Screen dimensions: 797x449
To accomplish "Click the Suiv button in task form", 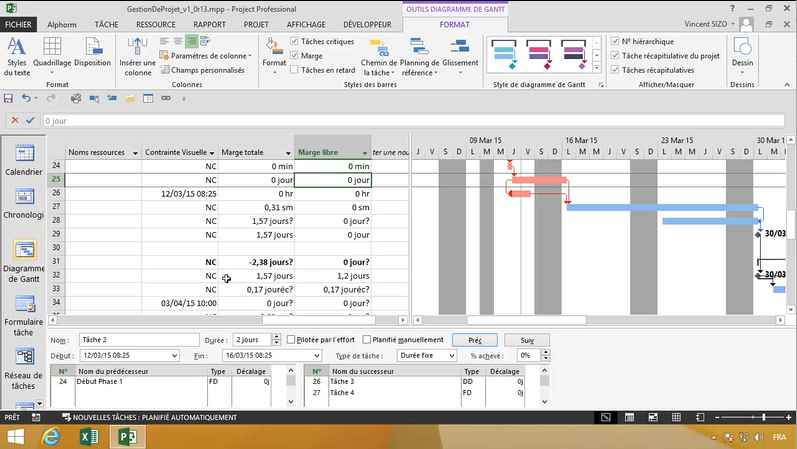I will click(526, 340).
